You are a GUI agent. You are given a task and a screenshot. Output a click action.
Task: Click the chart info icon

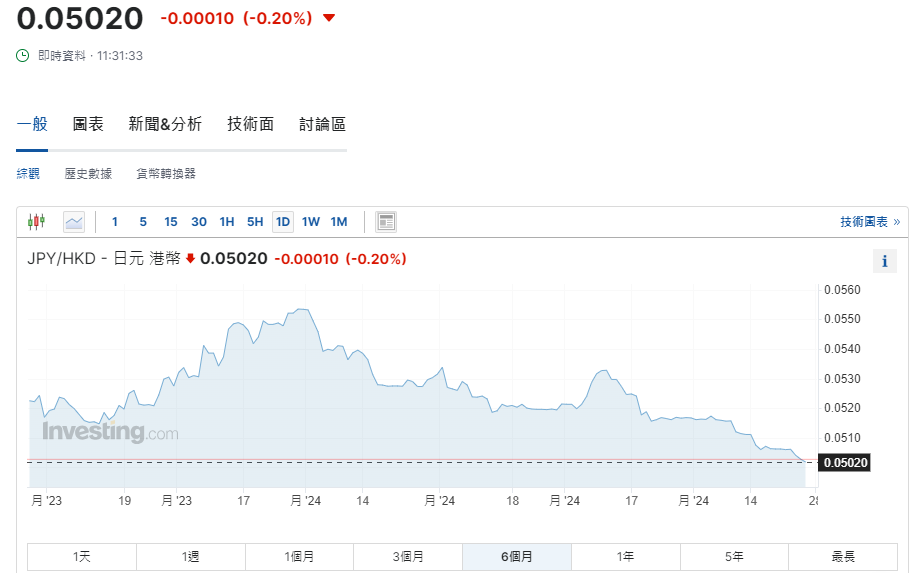pos(884,262)
